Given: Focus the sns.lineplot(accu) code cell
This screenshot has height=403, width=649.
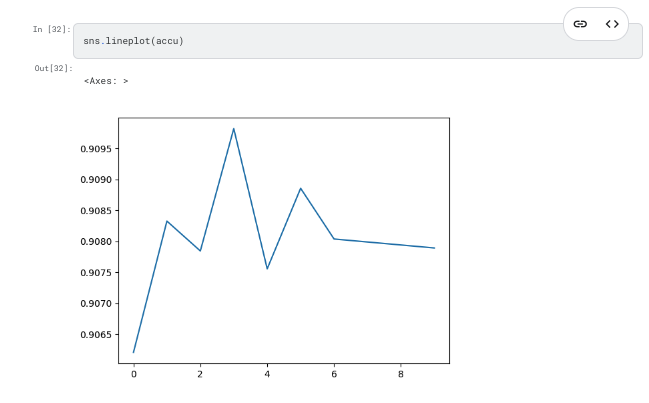Looking at the screenshot, I should 358,41.
